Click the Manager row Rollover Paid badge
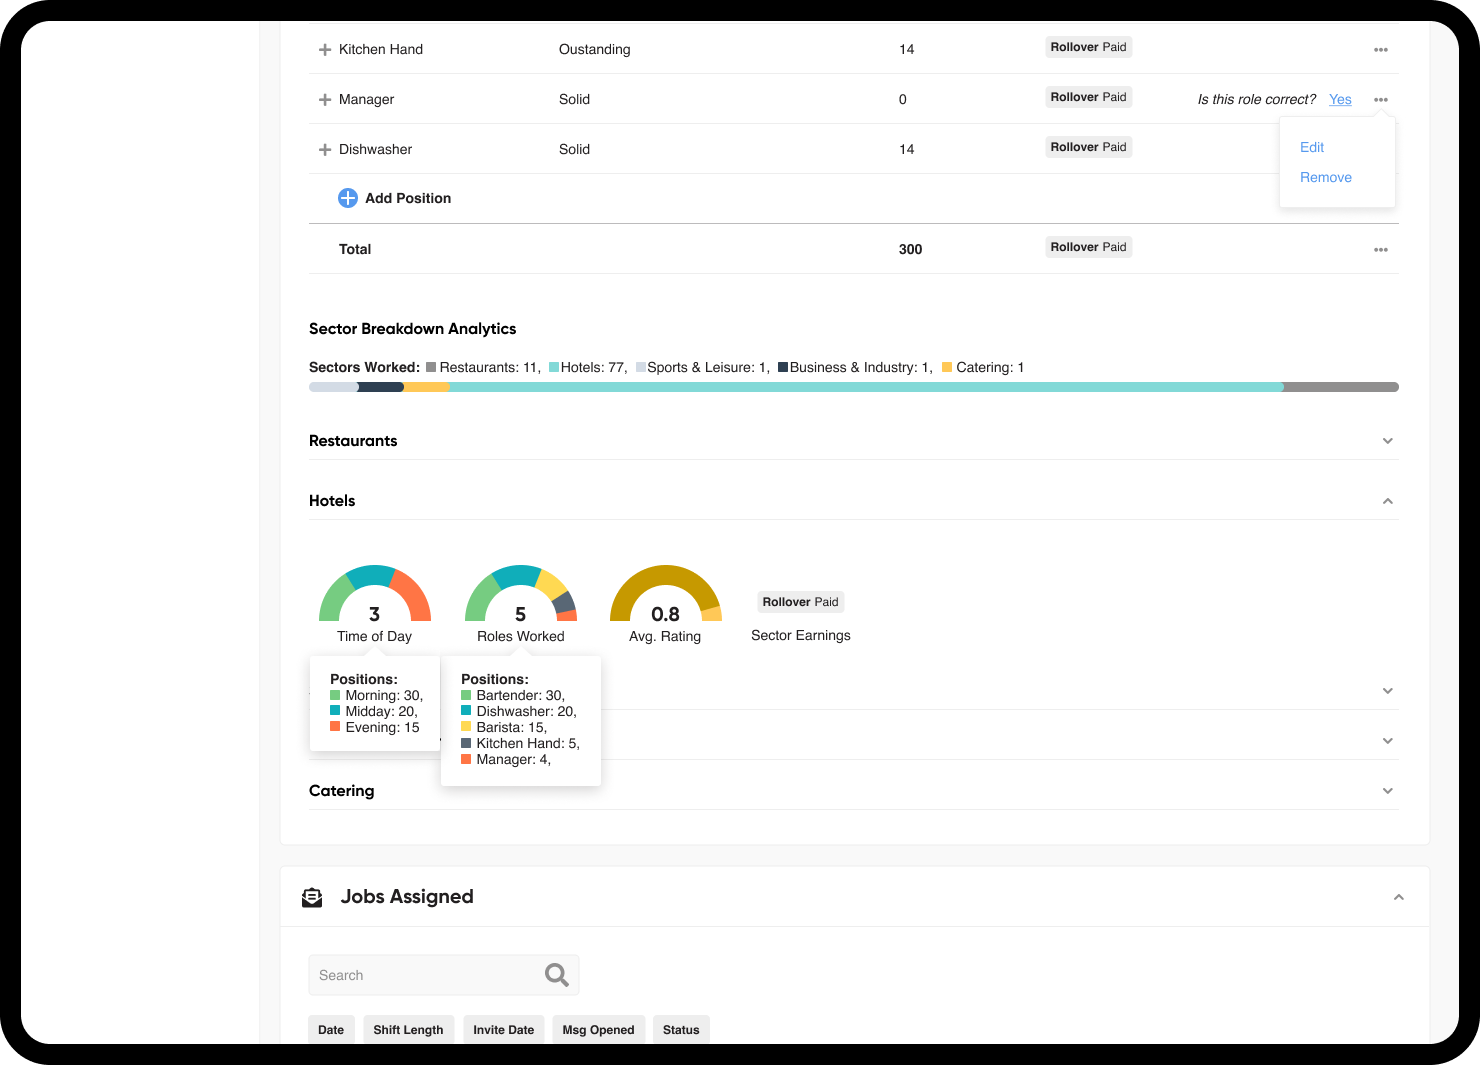Viewport: 1480px width, 1065px height. [1089, 97]
